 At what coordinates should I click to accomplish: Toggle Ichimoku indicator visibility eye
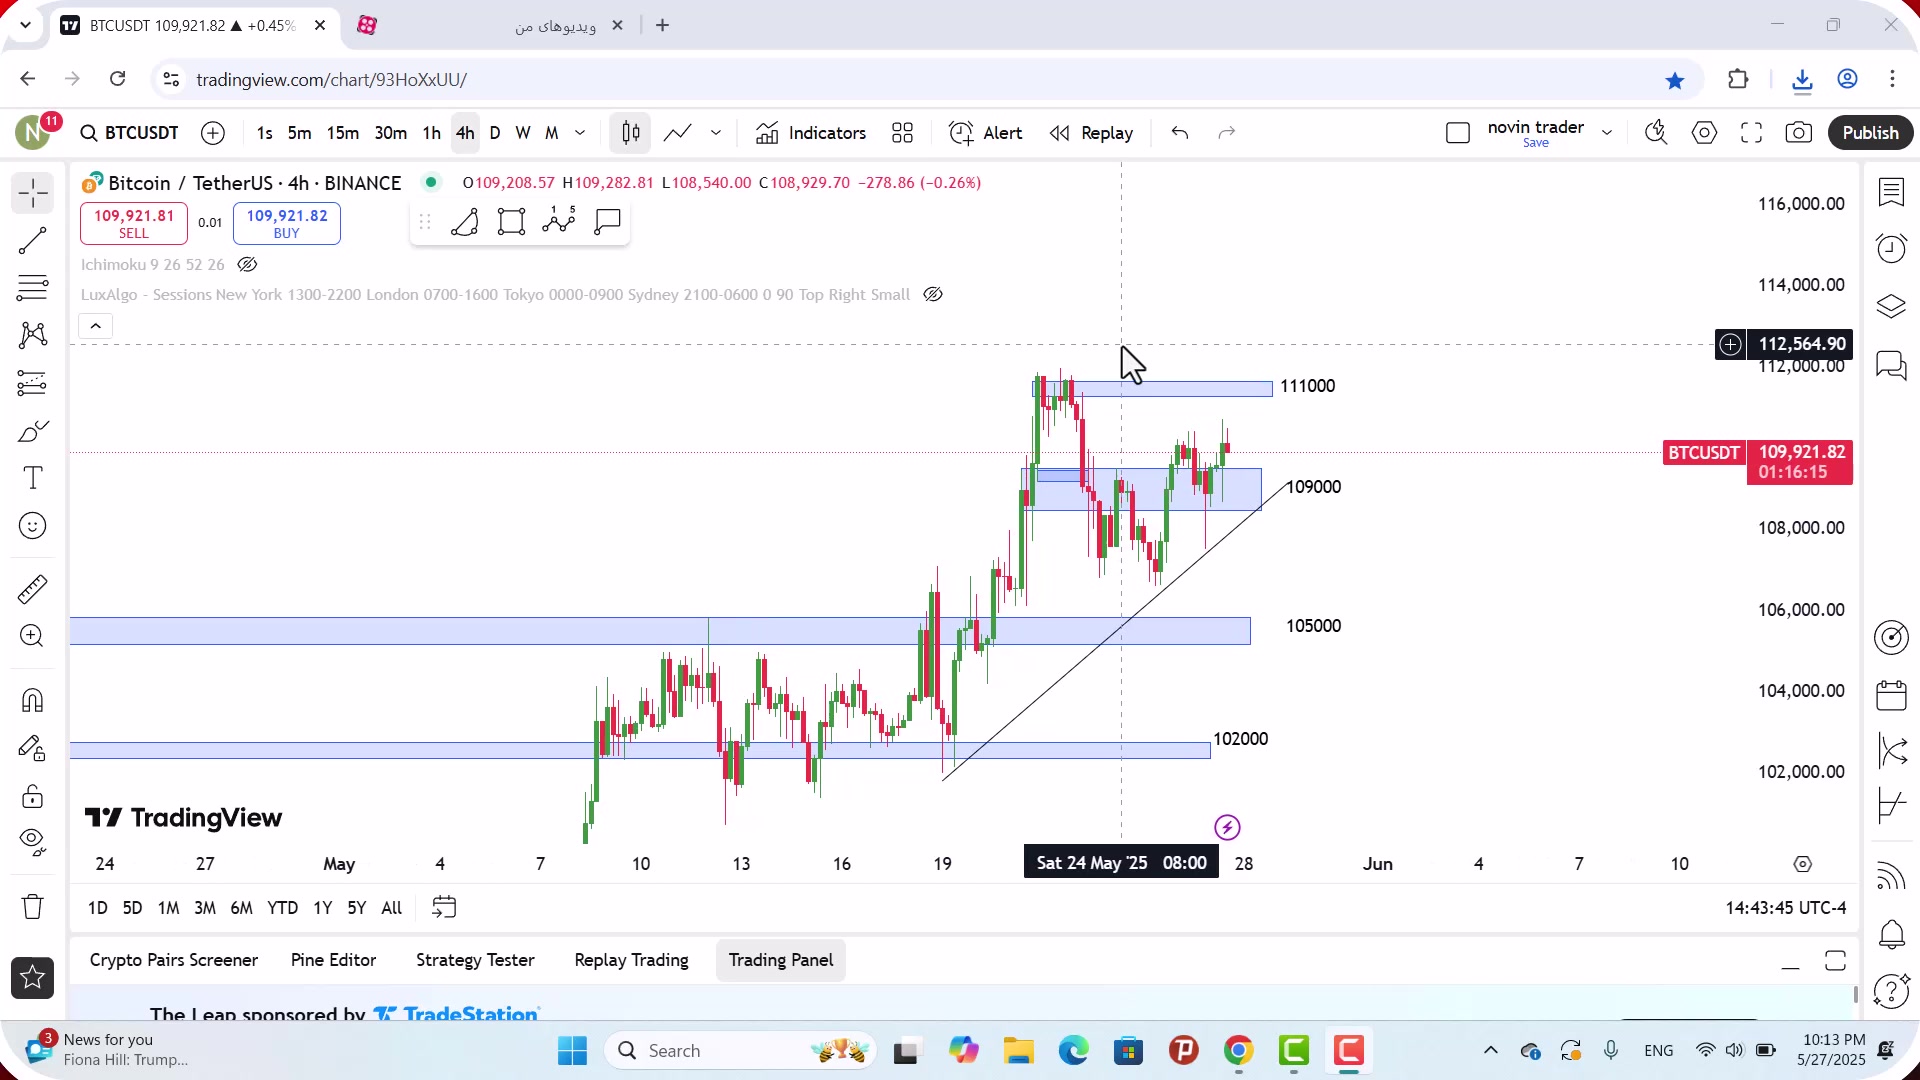point(247,265)
